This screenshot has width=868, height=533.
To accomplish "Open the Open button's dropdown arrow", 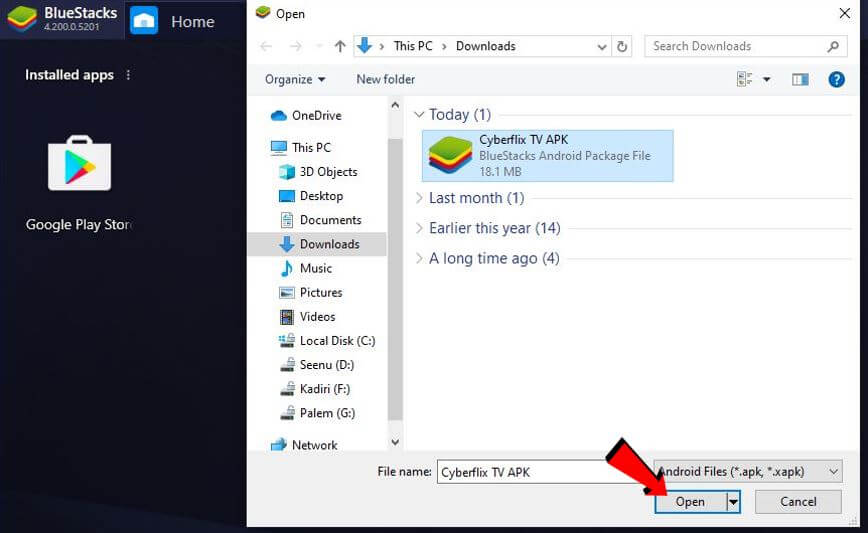I will tap(733, 502).
